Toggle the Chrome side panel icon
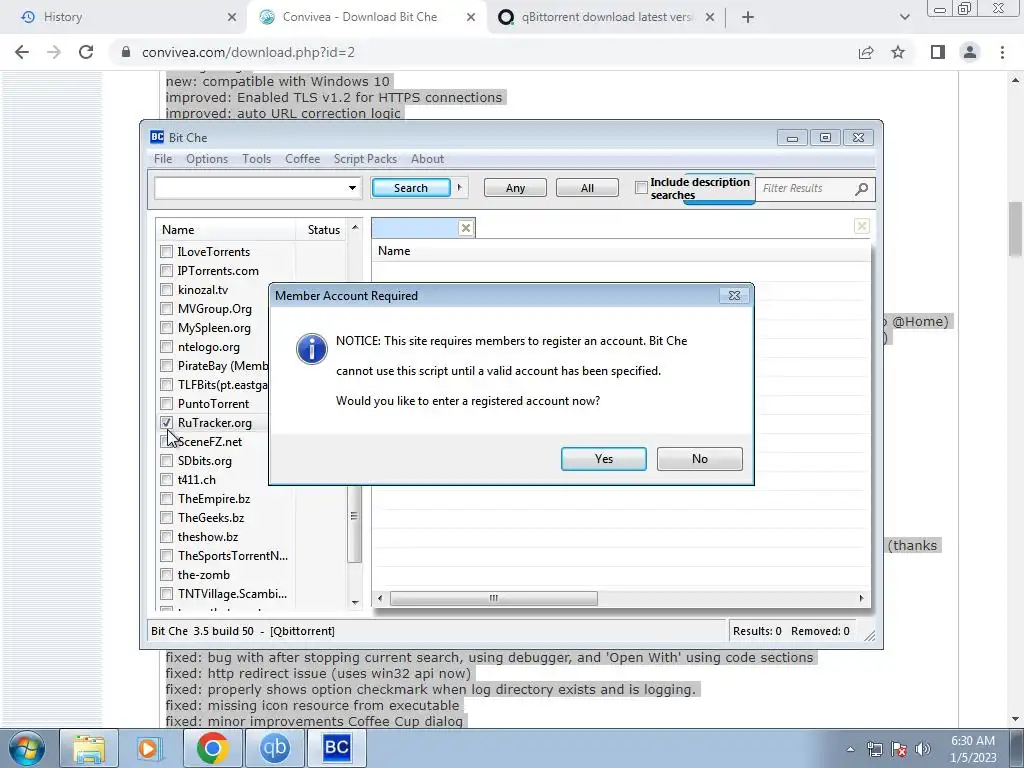The height and width of the screenshot is (768, 1024). pos(938,52)
